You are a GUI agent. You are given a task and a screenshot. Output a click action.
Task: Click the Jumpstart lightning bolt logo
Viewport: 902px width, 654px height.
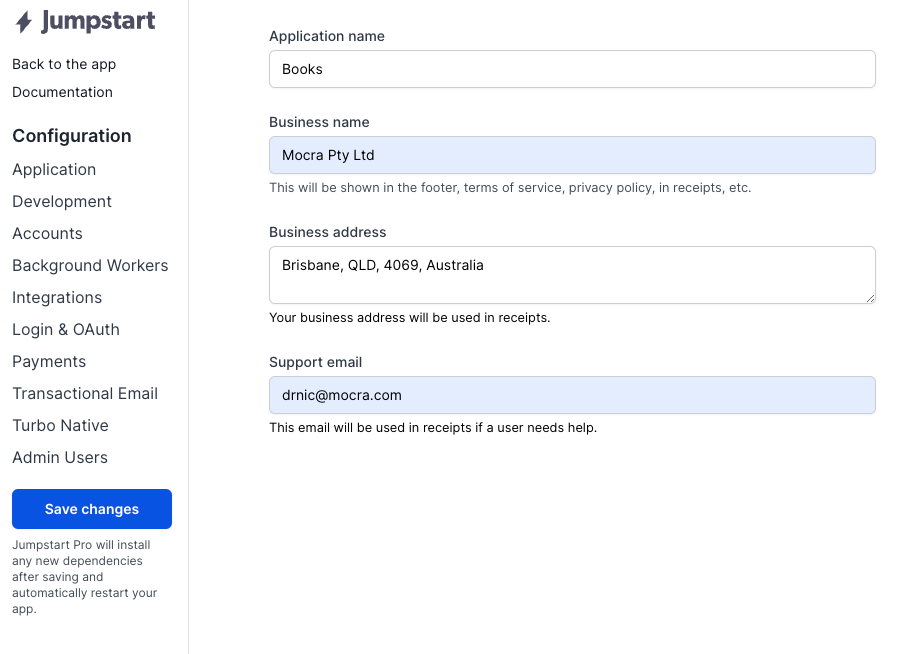(24, 22)
